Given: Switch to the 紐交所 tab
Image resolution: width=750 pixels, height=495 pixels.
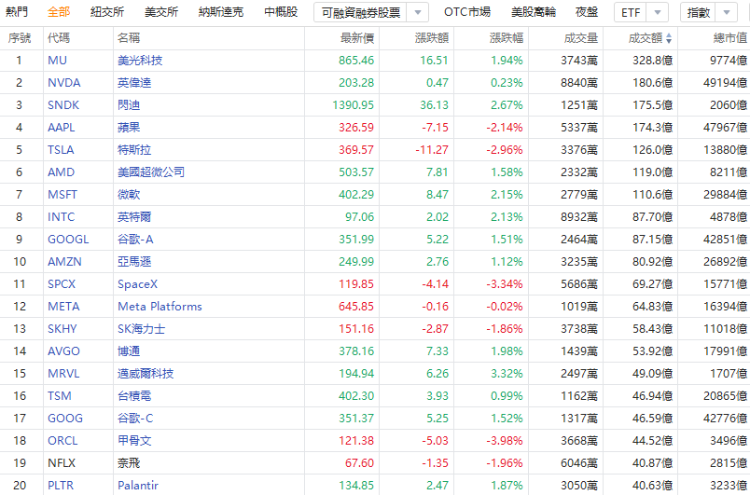Looking at the screenshot, I should click(107, 12).
